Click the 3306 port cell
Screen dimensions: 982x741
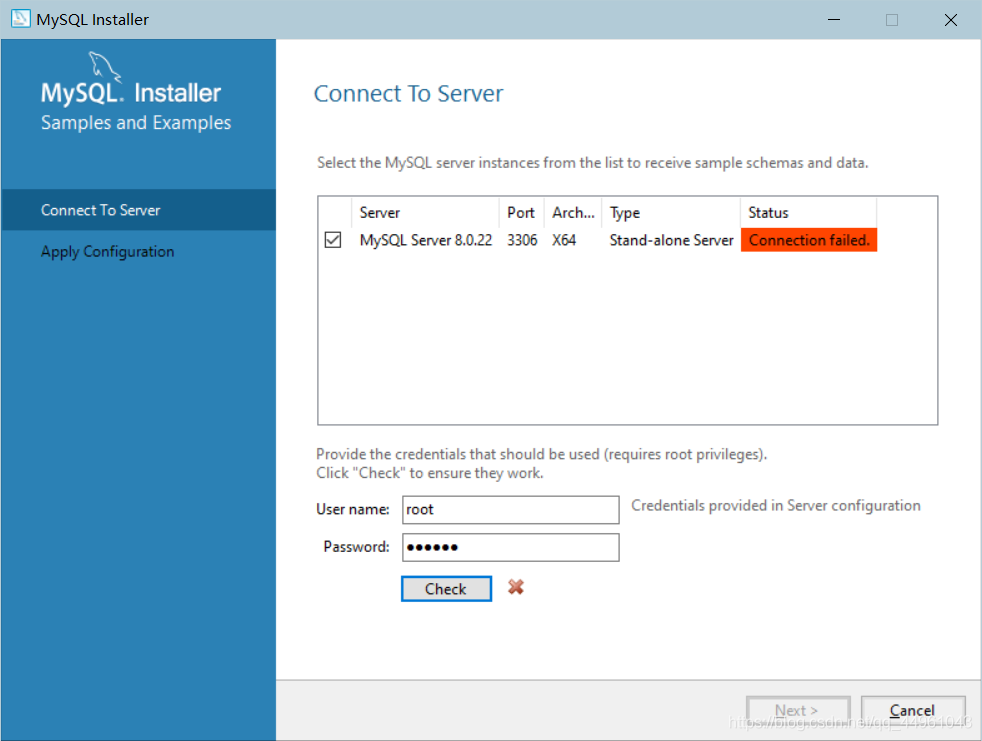pyautogui.click(x=522, y=240)
